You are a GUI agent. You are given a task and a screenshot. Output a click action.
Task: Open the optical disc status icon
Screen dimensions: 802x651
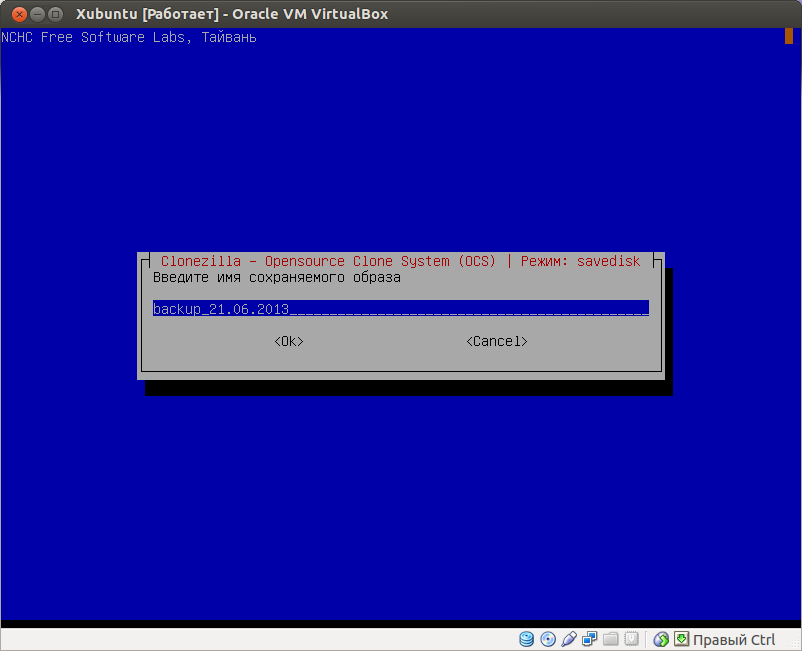coord(548,639)
